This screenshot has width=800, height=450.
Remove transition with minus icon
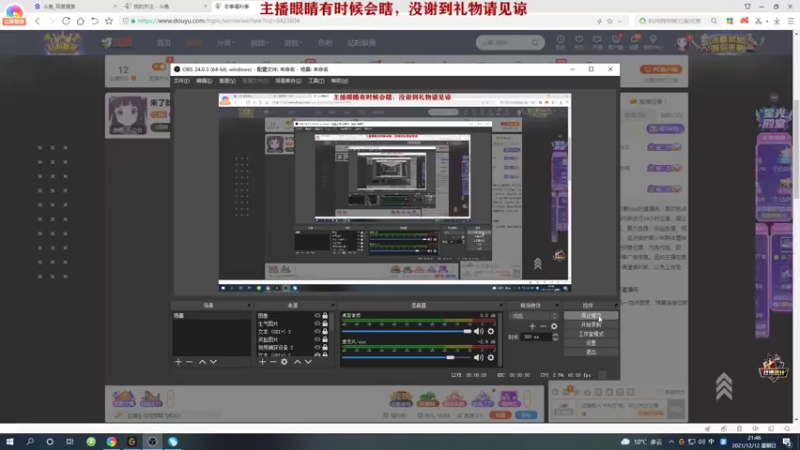pyautogui.click(x=543, y=326)
